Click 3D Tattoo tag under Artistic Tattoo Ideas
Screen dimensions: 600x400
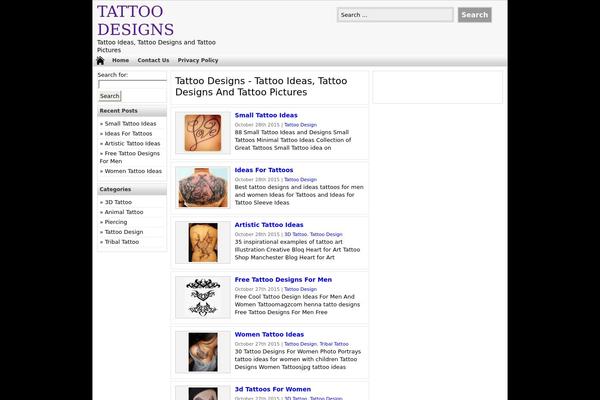(295, 234)
